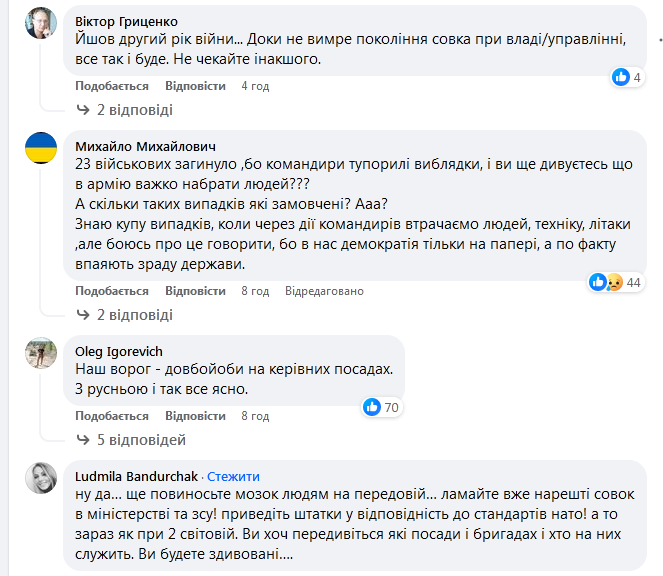The width and height of the screenshot is (663, 576).
Task: Click Ludmila Bandurchak's profile avatar
Action: click(x=40, y=477)
